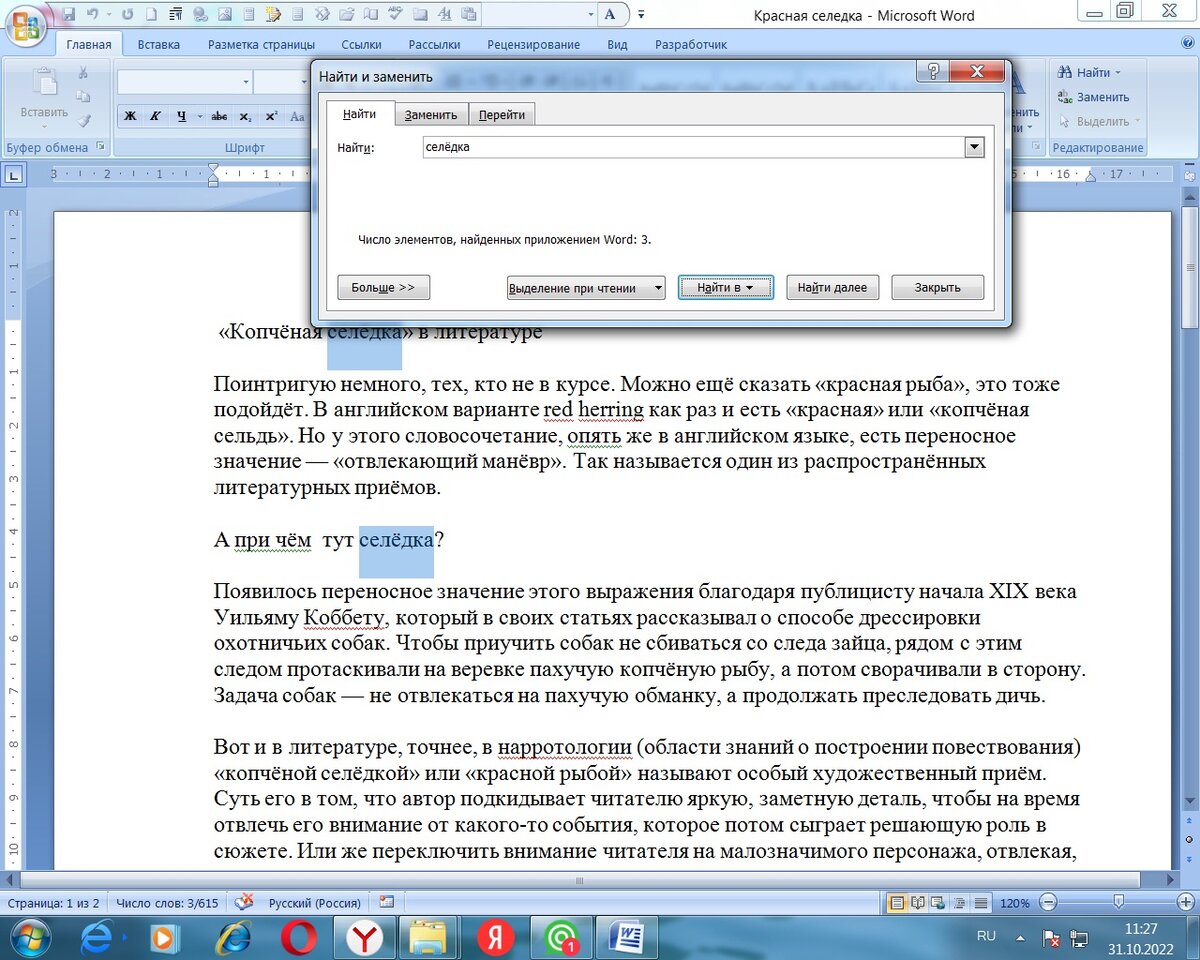Select the Format Painter brush
Image resolution: width=1200 pixels, height=960 pixels.
tap(84, 120)
